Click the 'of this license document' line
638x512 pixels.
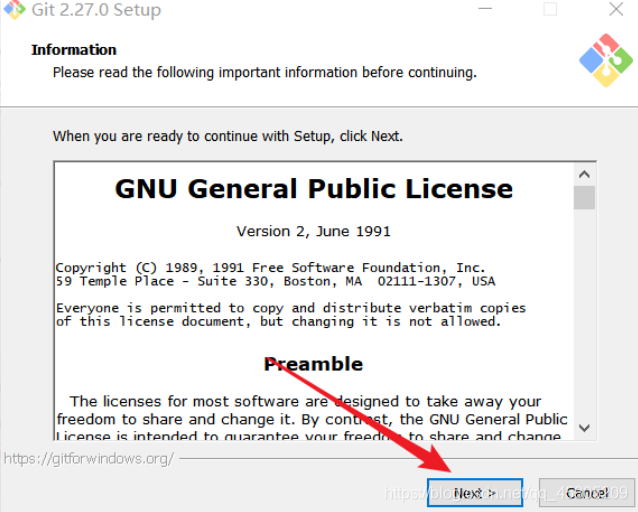click(278, 322)
